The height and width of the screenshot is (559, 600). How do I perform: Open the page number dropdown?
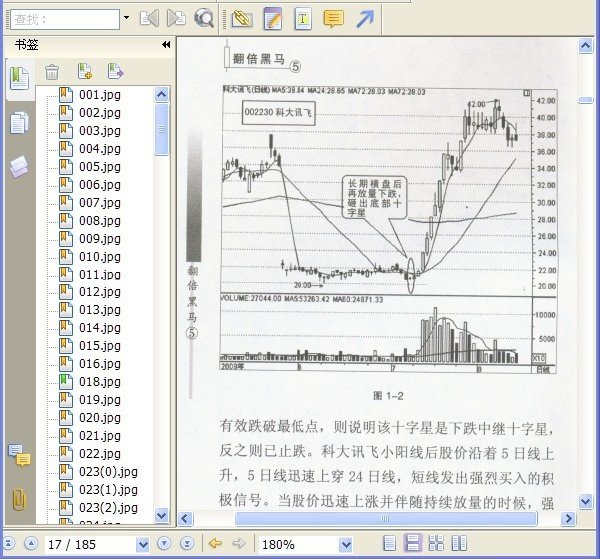pyautogui.click(x=143, y=544)
